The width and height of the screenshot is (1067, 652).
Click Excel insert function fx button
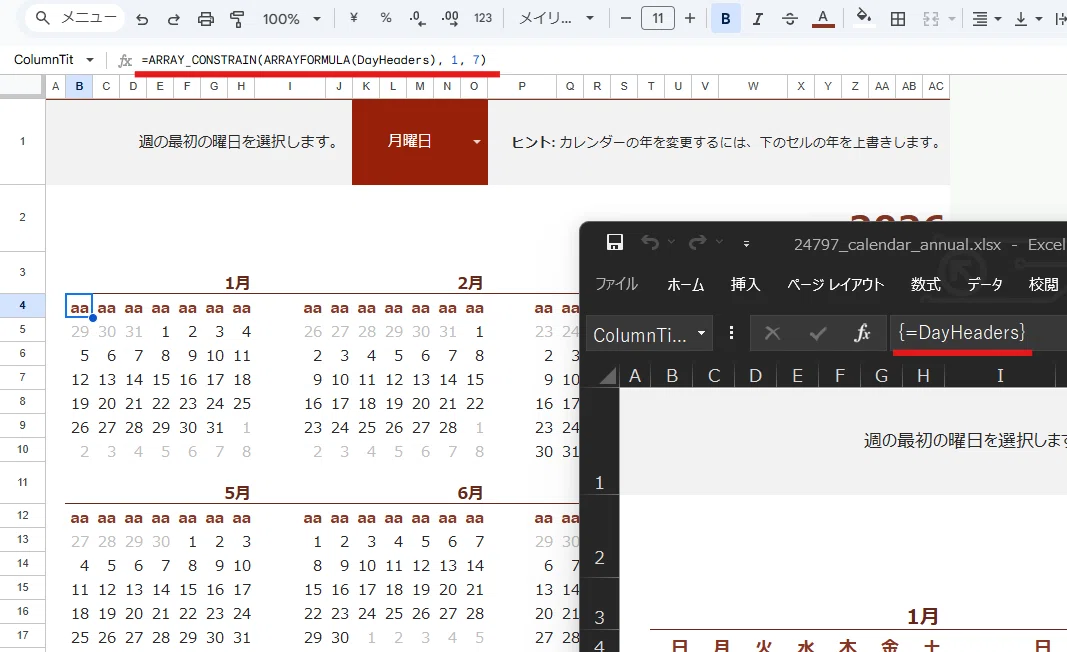click(862, 333)
